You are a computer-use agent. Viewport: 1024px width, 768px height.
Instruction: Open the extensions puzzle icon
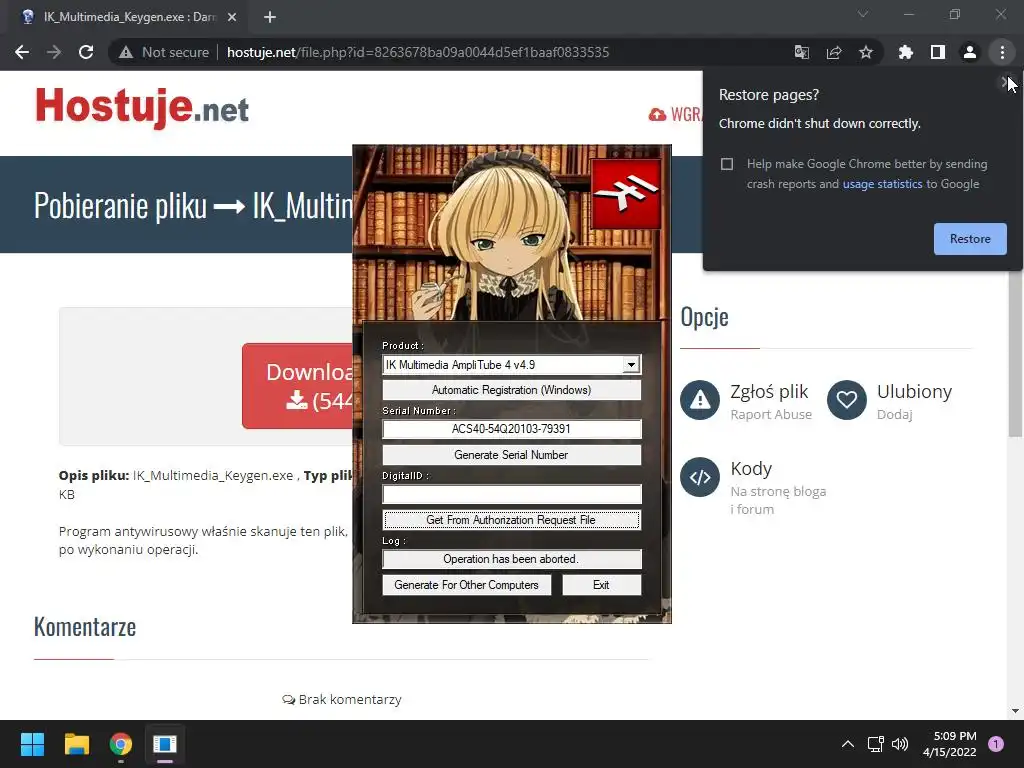(905, 52)
